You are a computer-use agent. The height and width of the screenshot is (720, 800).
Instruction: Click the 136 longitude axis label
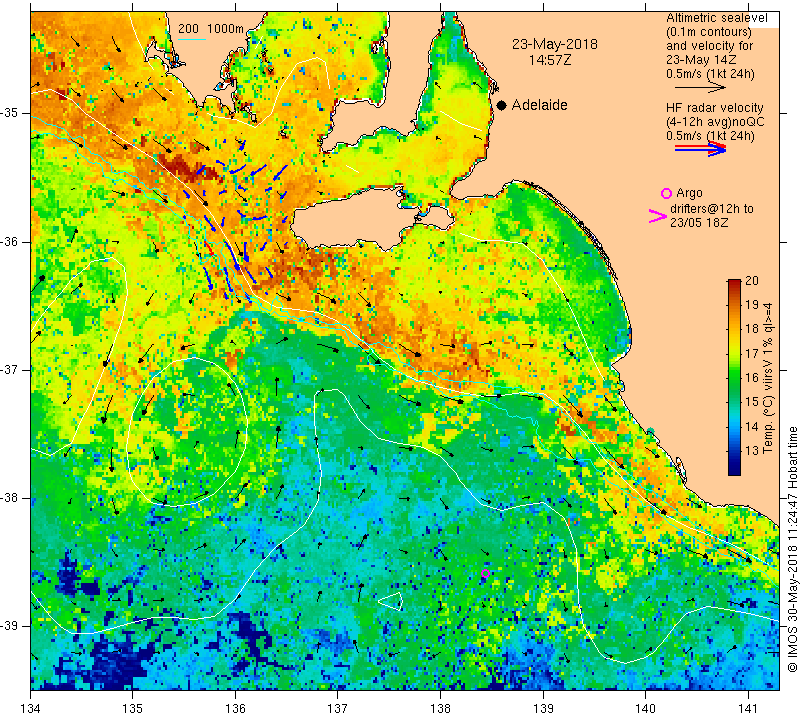point(235,709)
